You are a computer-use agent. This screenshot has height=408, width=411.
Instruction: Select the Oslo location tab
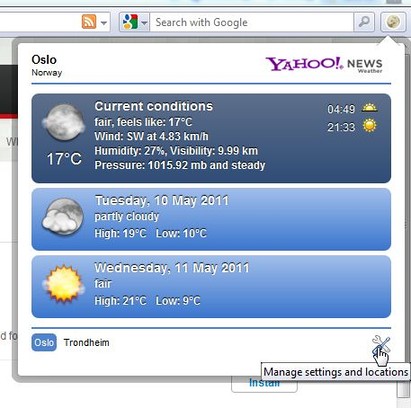(44, 343)
